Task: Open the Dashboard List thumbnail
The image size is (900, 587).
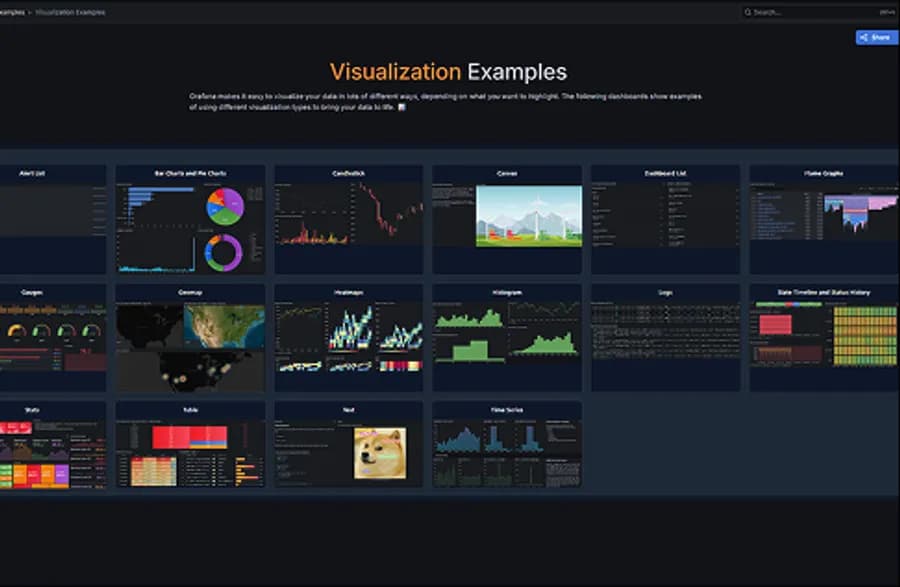Action: [666, 219]
